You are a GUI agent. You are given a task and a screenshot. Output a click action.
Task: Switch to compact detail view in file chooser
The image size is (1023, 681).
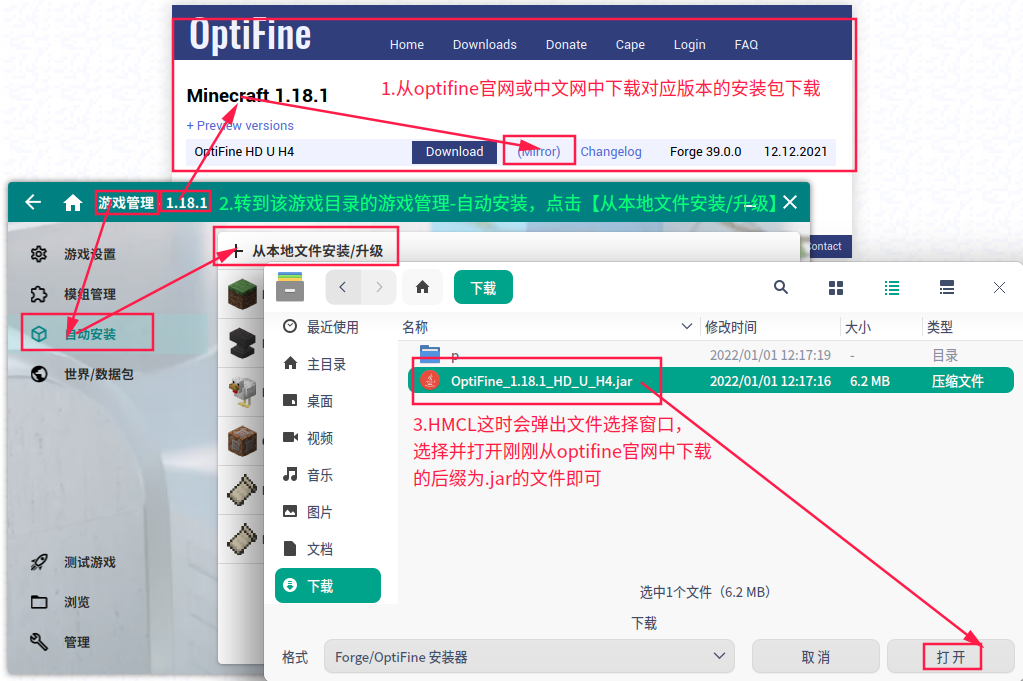pyautogui.click(x=947, y=288)
